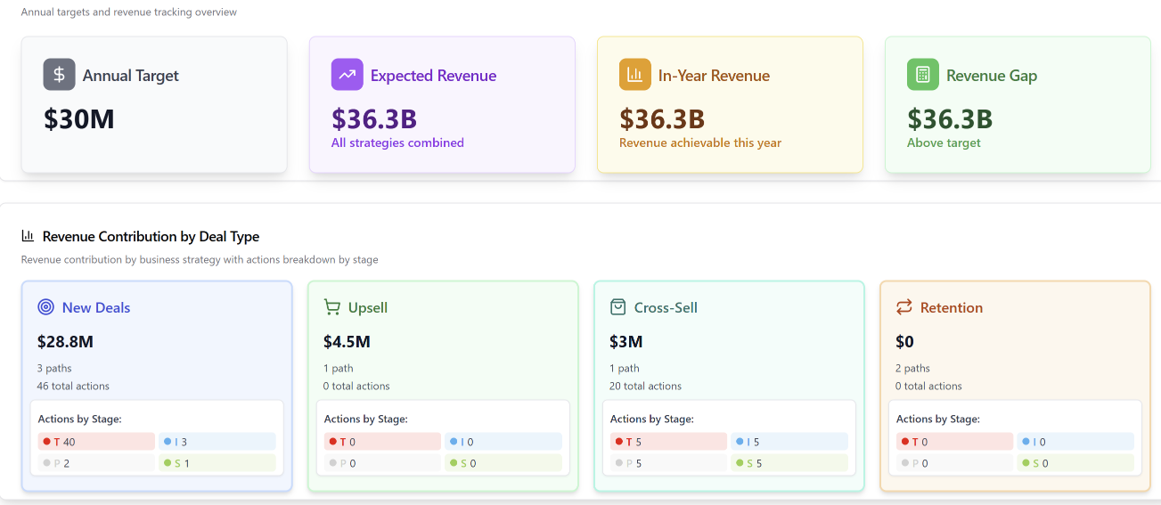Click the Expected Revenue card title
This screenshot has height=505, width=1161.
(x=433, y=76)
